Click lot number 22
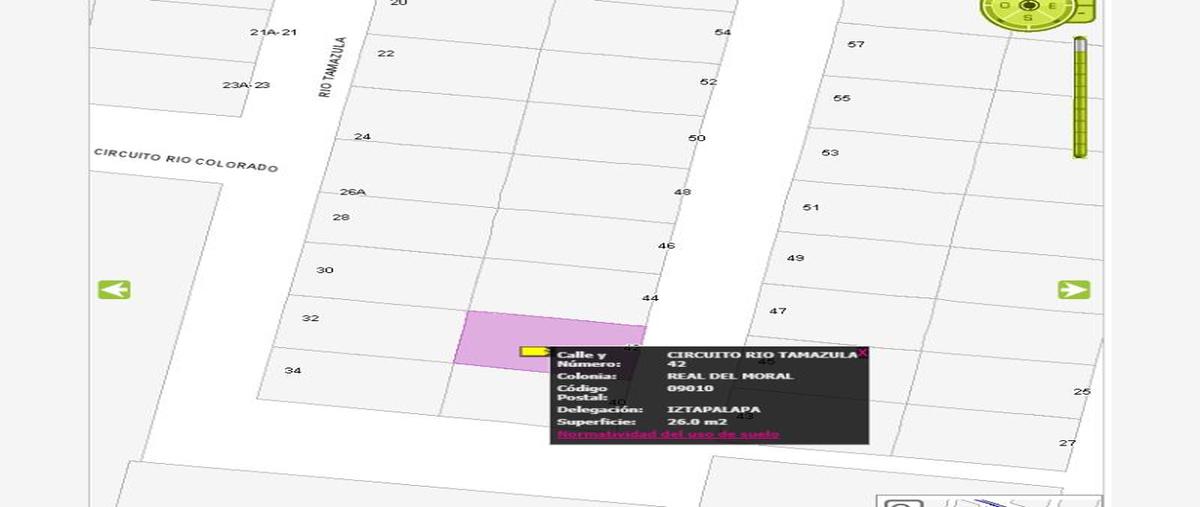 pyautogui.click(x=386, y=53)
